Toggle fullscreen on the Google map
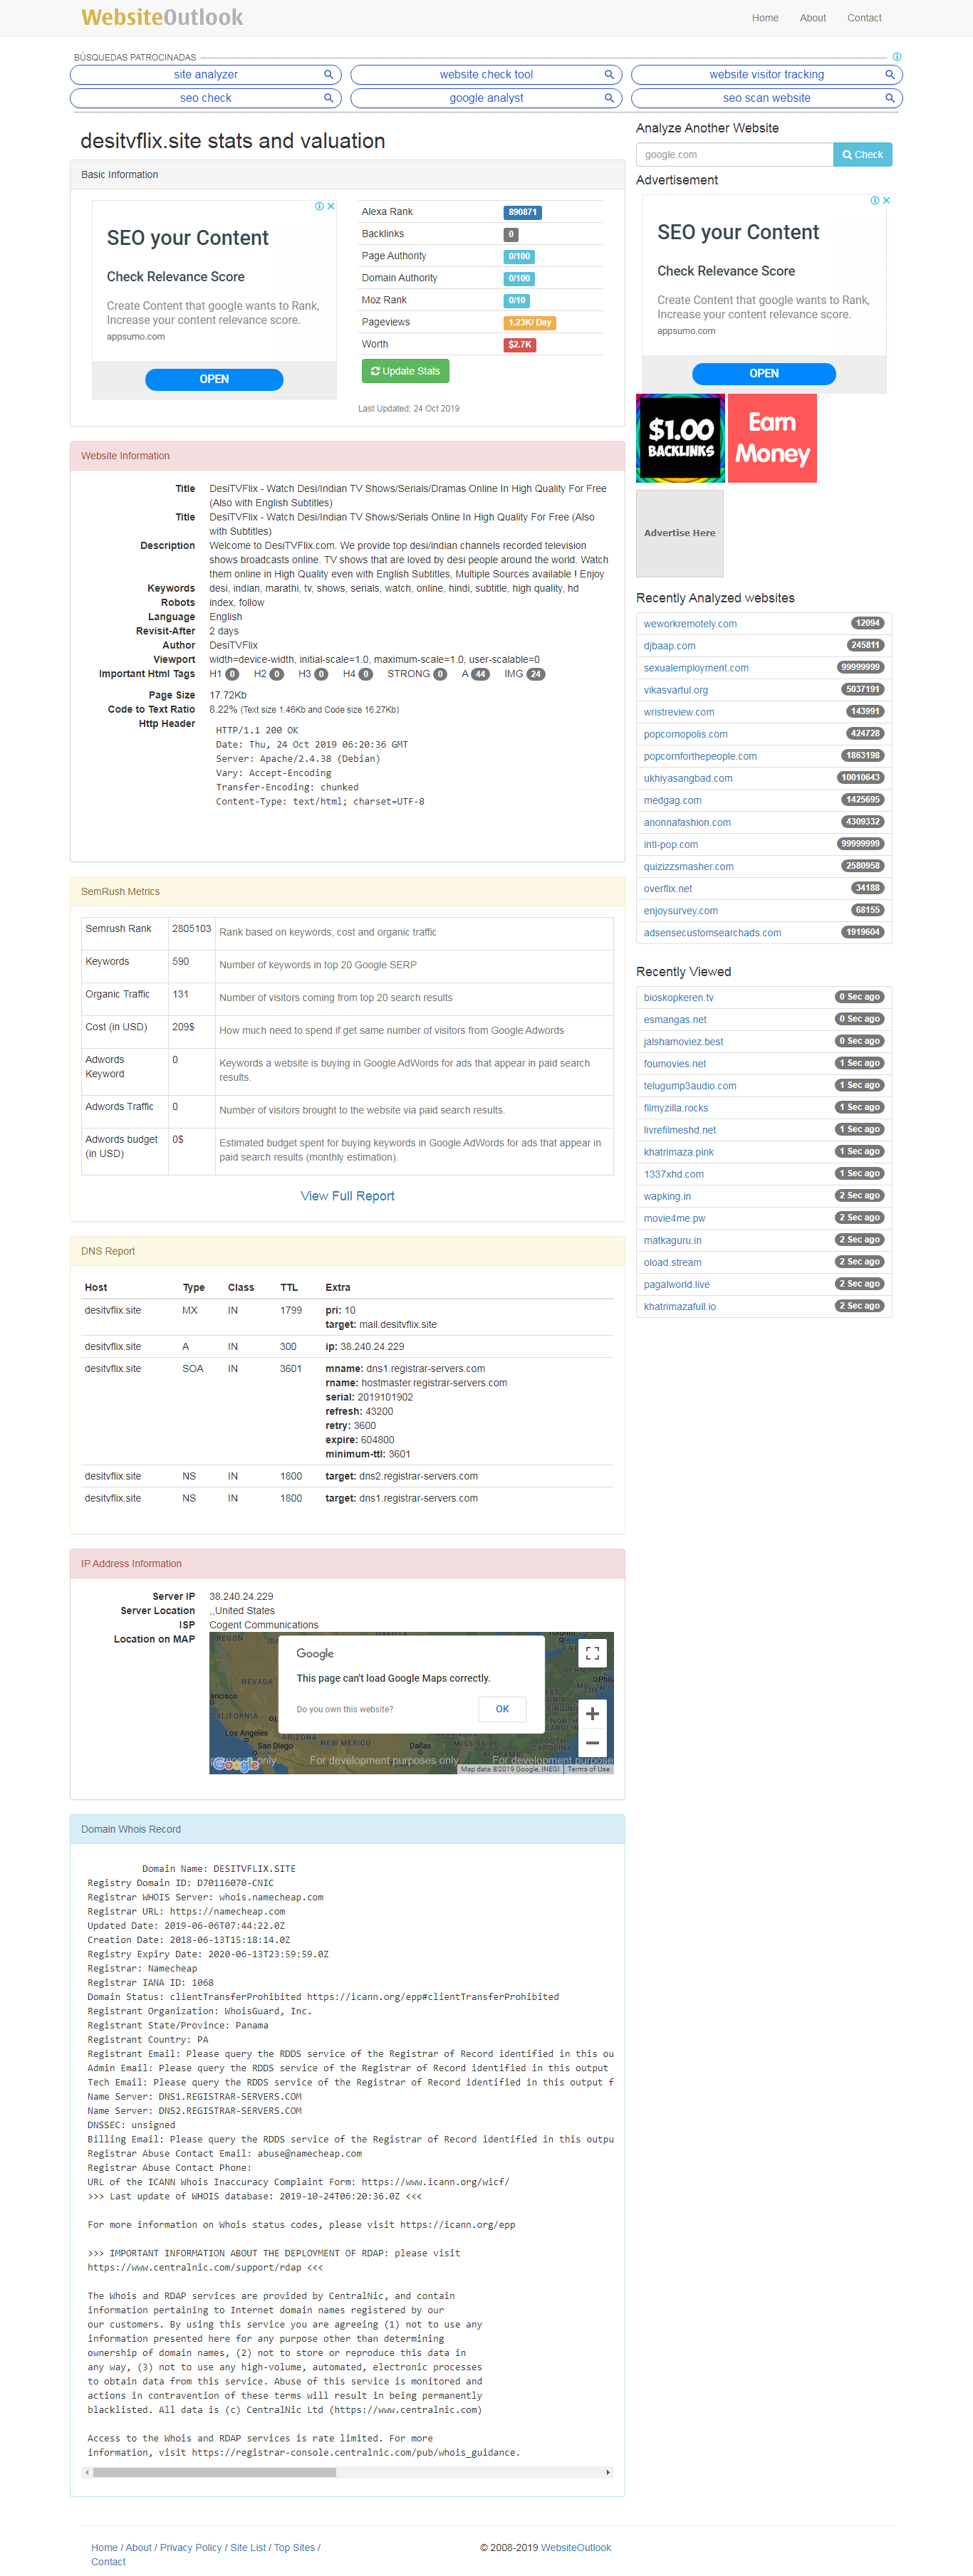The image size is (973, 2576). (592, 1653)
